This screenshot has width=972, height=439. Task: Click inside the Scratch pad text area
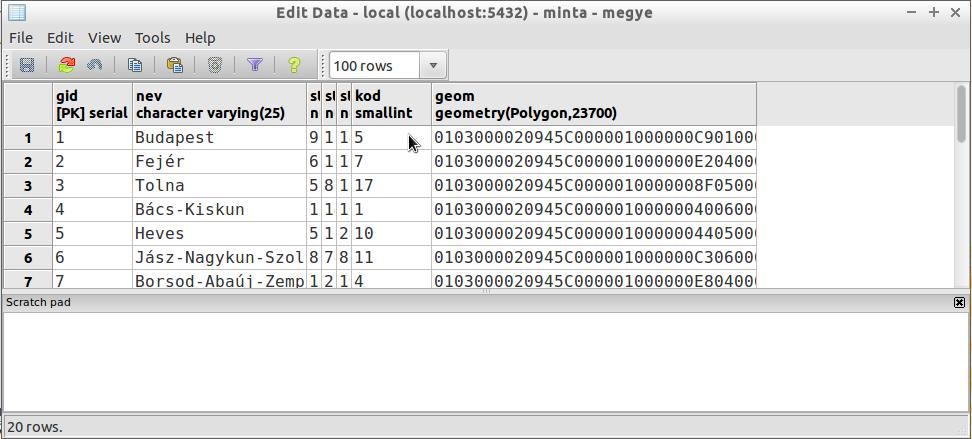coord(485,361)
